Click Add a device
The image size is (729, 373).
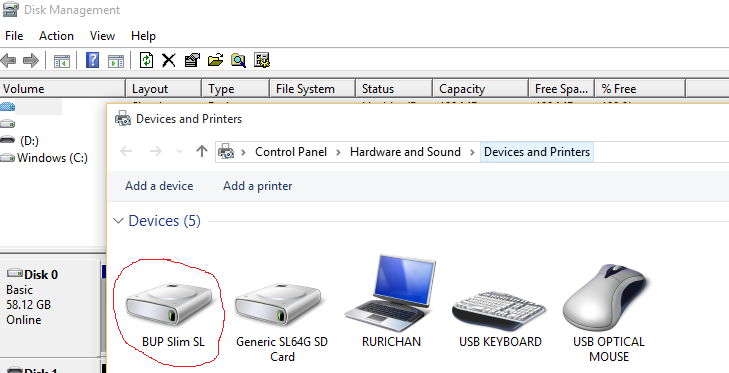click(159, 186)
